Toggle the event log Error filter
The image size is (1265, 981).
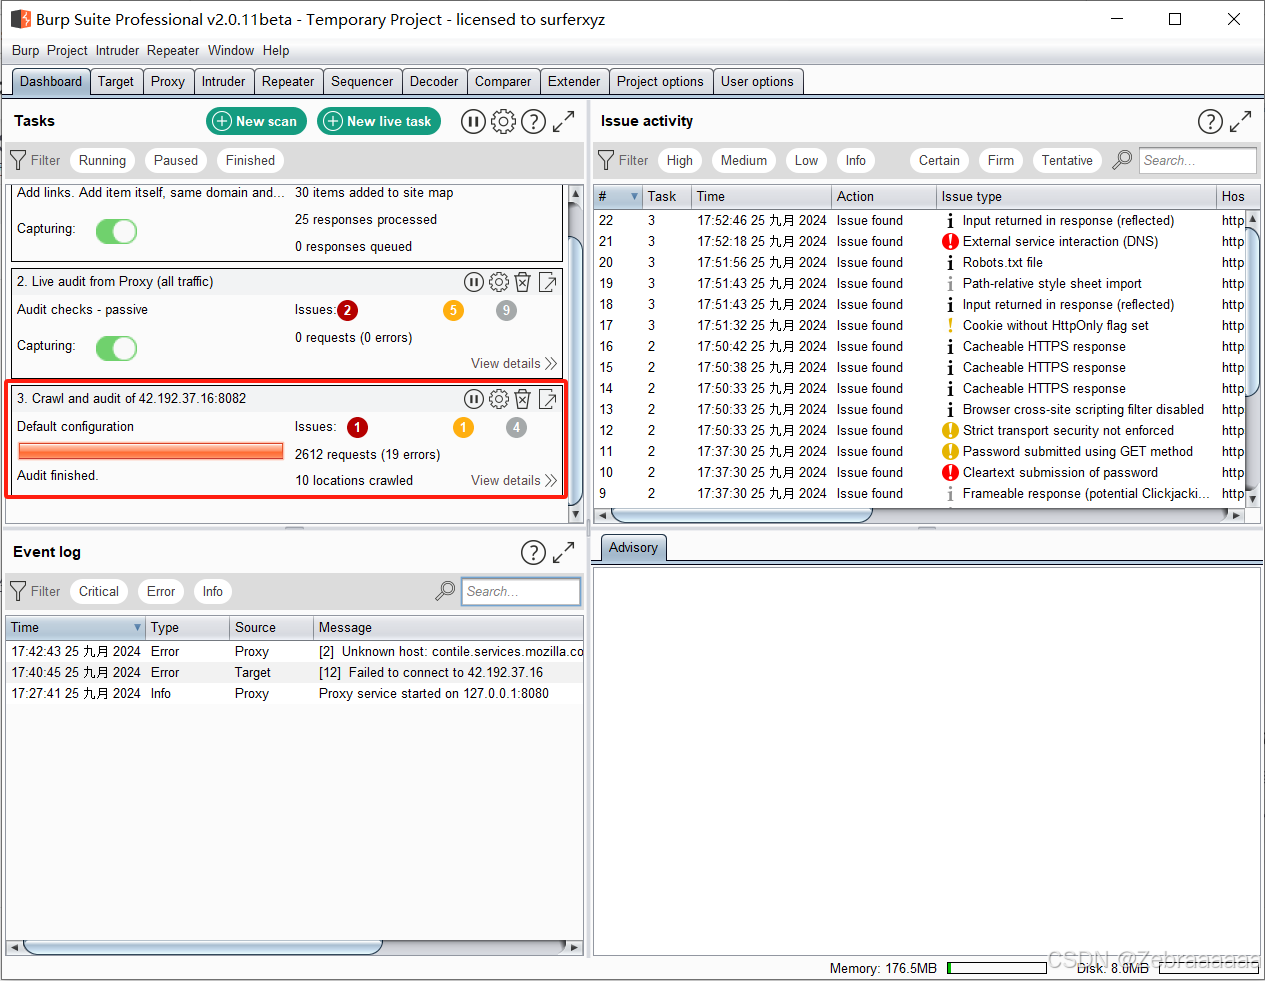tap(161, 591)
